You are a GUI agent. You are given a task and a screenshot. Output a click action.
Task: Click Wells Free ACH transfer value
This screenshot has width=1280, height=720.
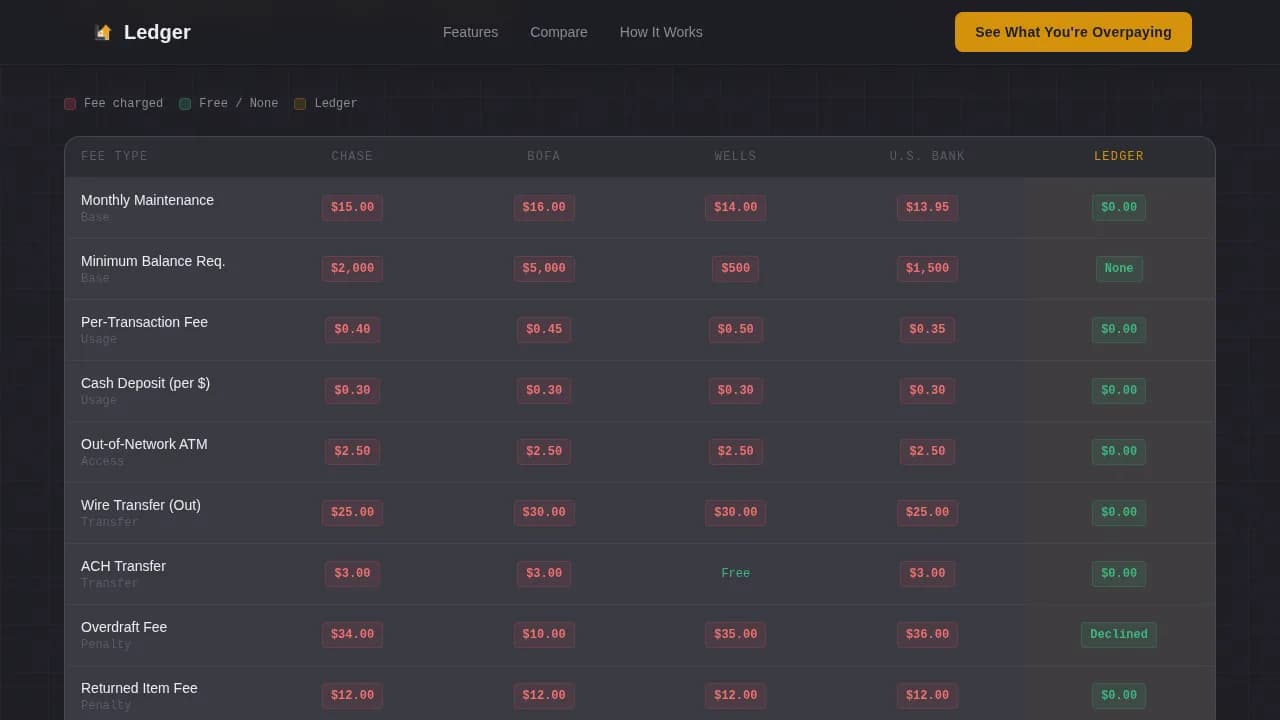[x=735, y=574]
